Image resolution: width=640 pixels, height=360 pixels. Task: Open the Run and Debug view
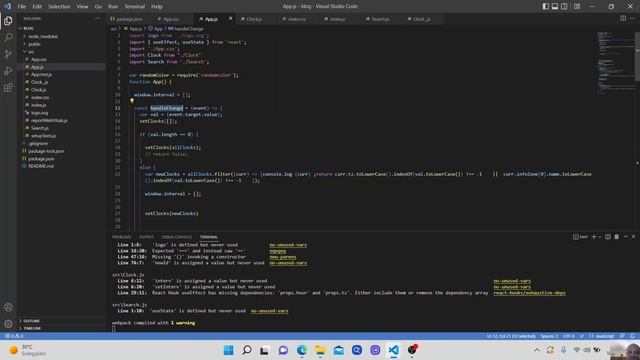[x=8, y=71]
